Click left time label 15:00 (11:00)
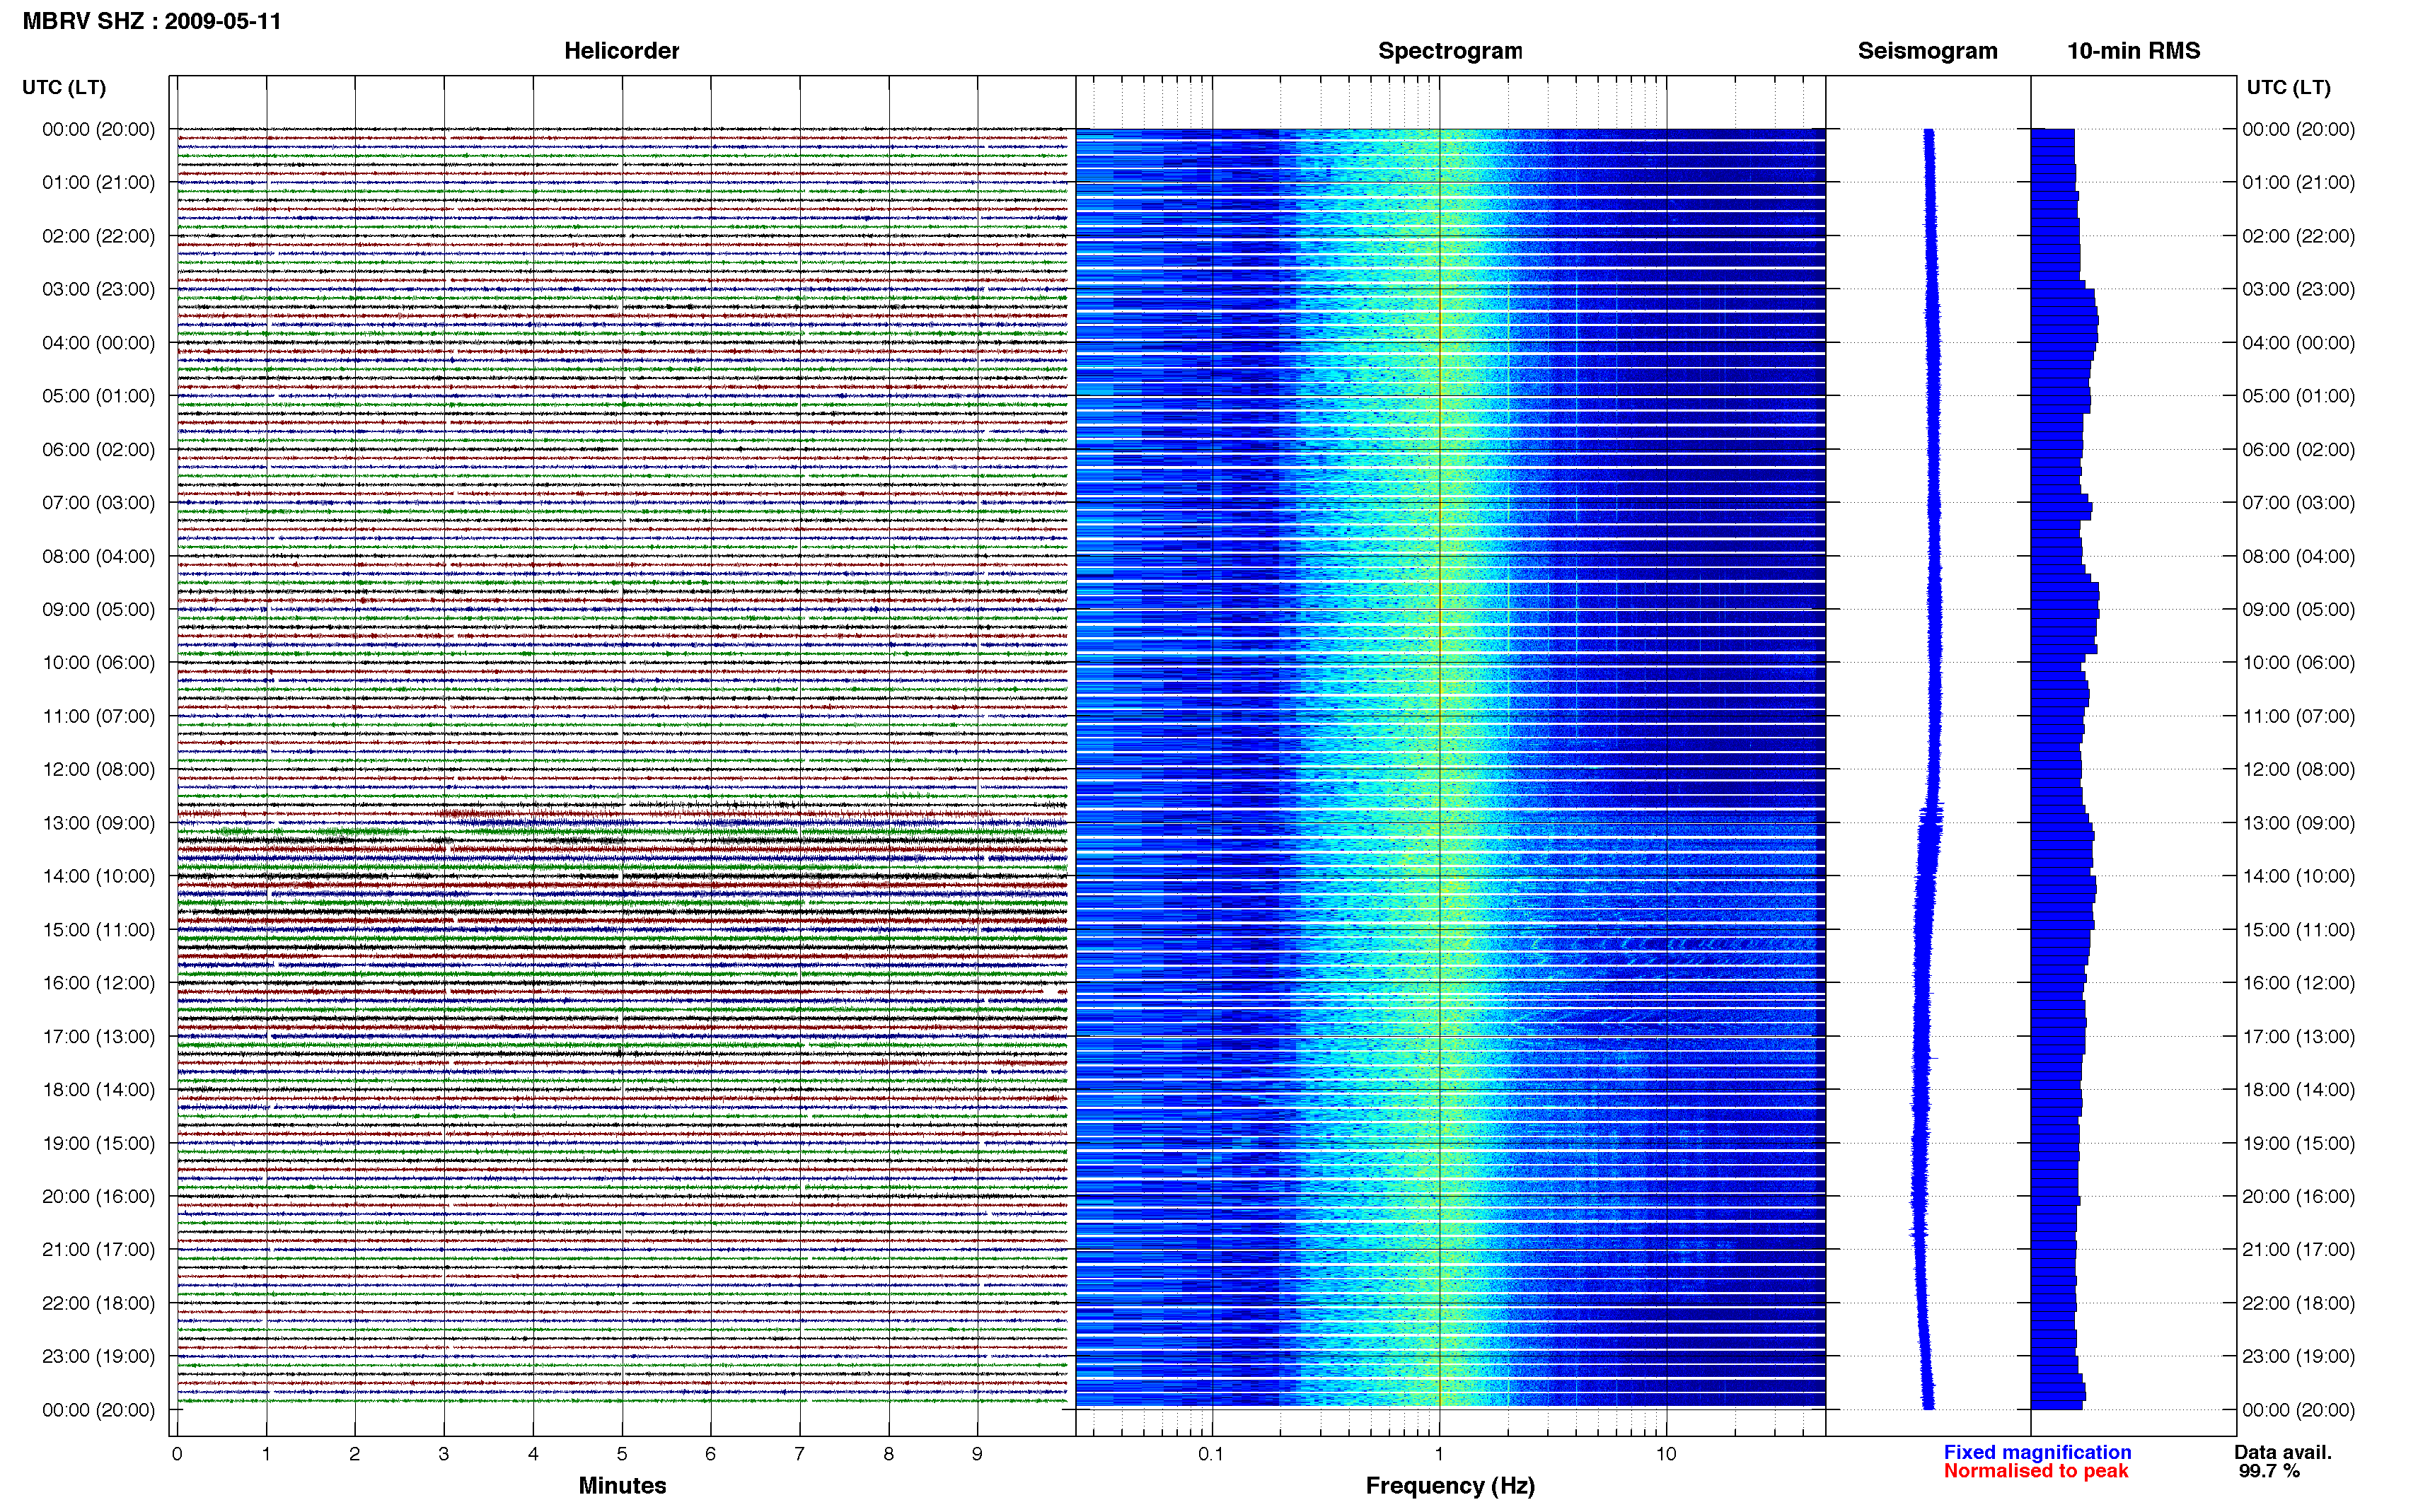This screenshot has width=2418, height=1512. coord(98,930)
